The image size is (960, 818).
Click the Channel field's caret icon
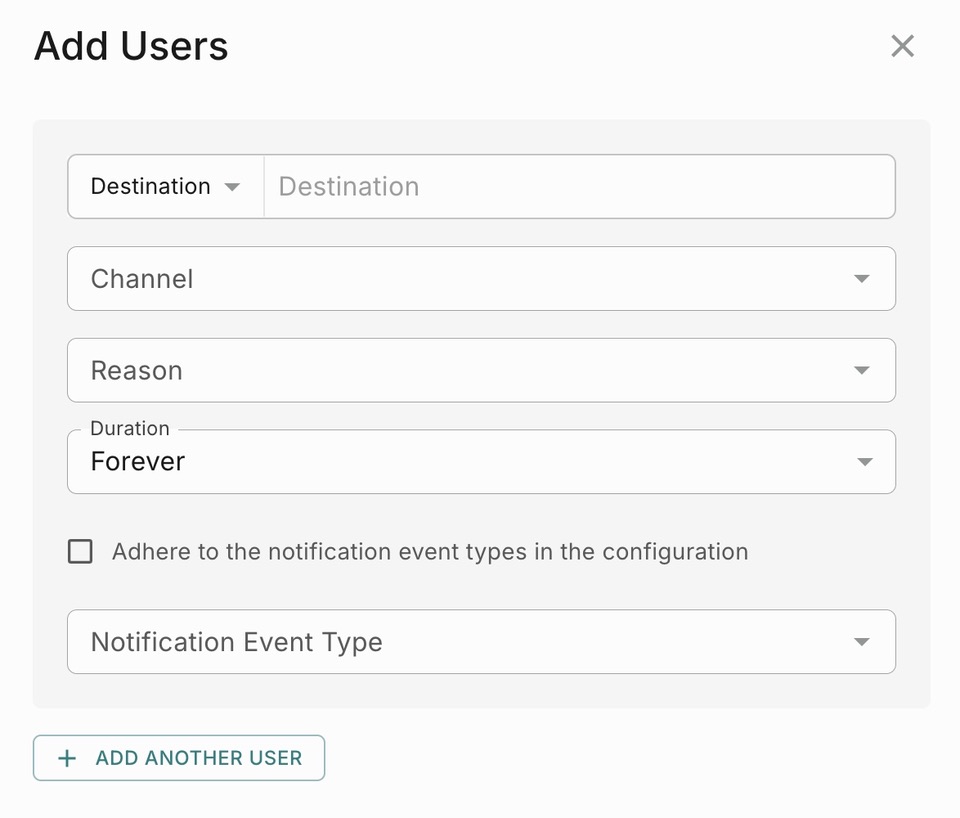(862, 279)
